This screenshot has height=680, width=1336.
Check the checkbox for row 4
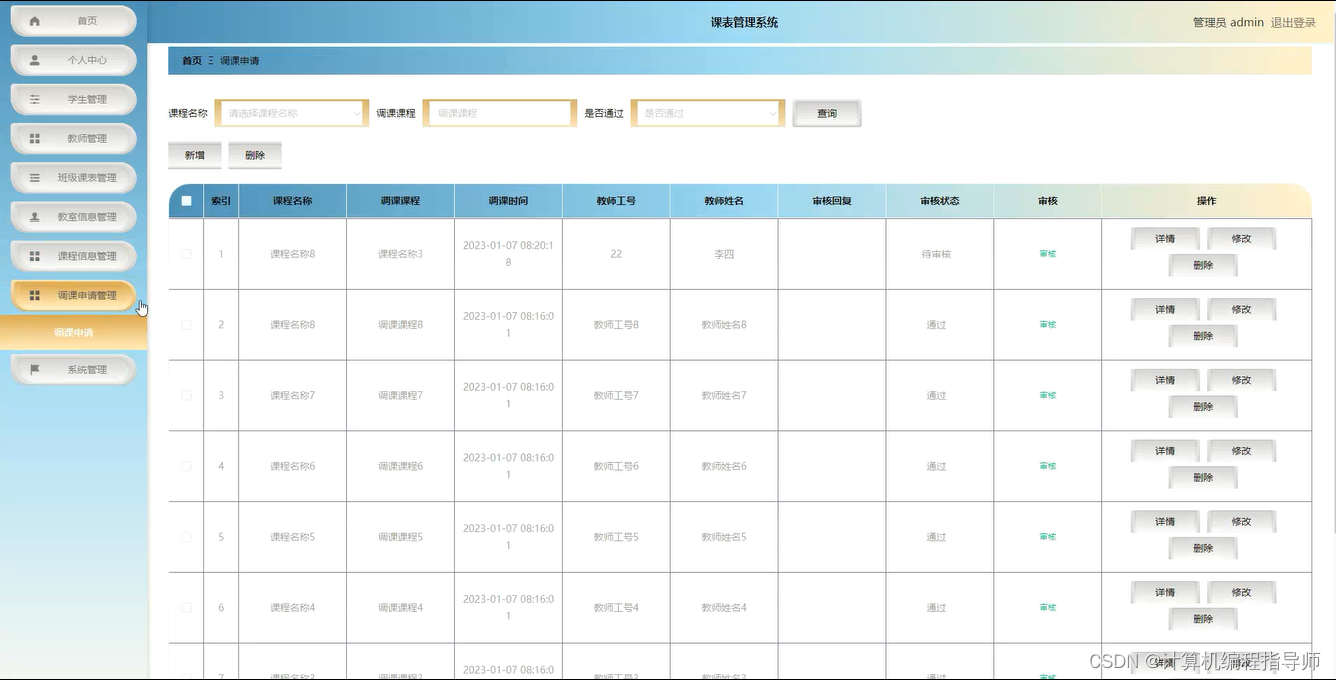click(x=186, y=466)
